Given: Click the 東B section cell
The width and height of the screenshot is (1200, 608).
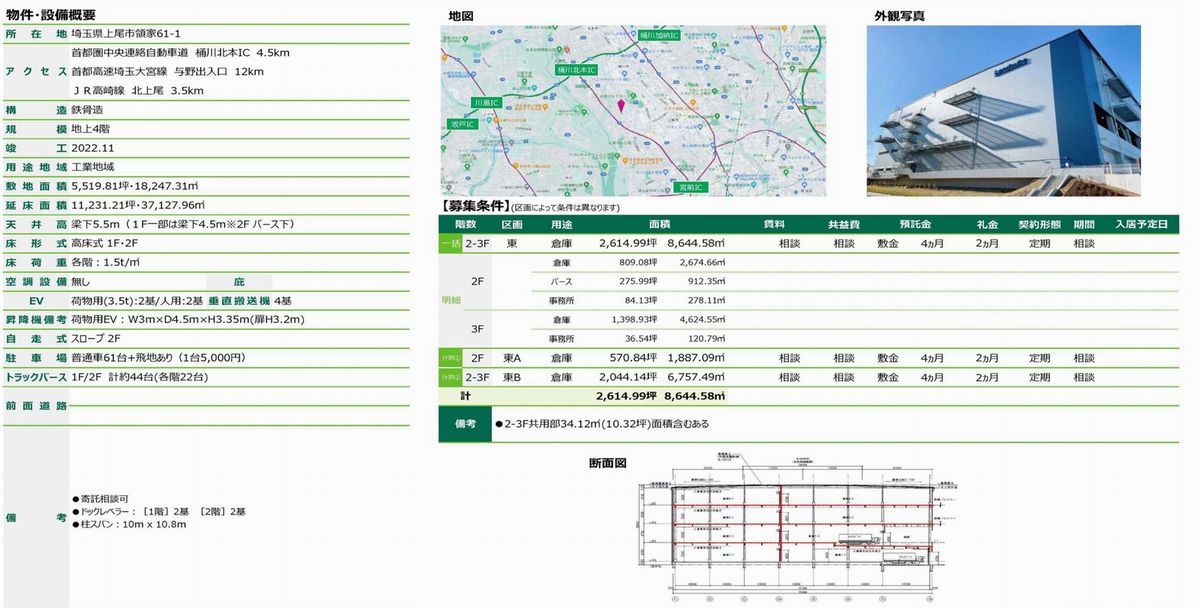Looking at the screenshot, I should tap(512, 377).
